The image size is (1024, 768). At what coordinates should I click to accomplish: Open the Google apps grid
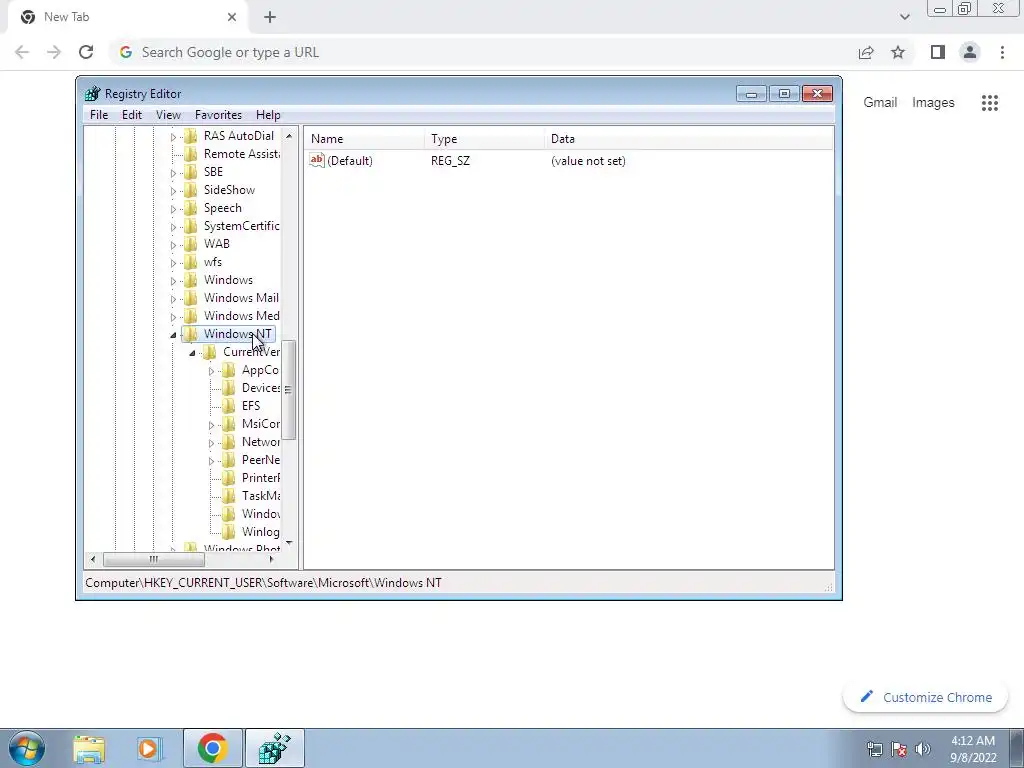[989, 103]
